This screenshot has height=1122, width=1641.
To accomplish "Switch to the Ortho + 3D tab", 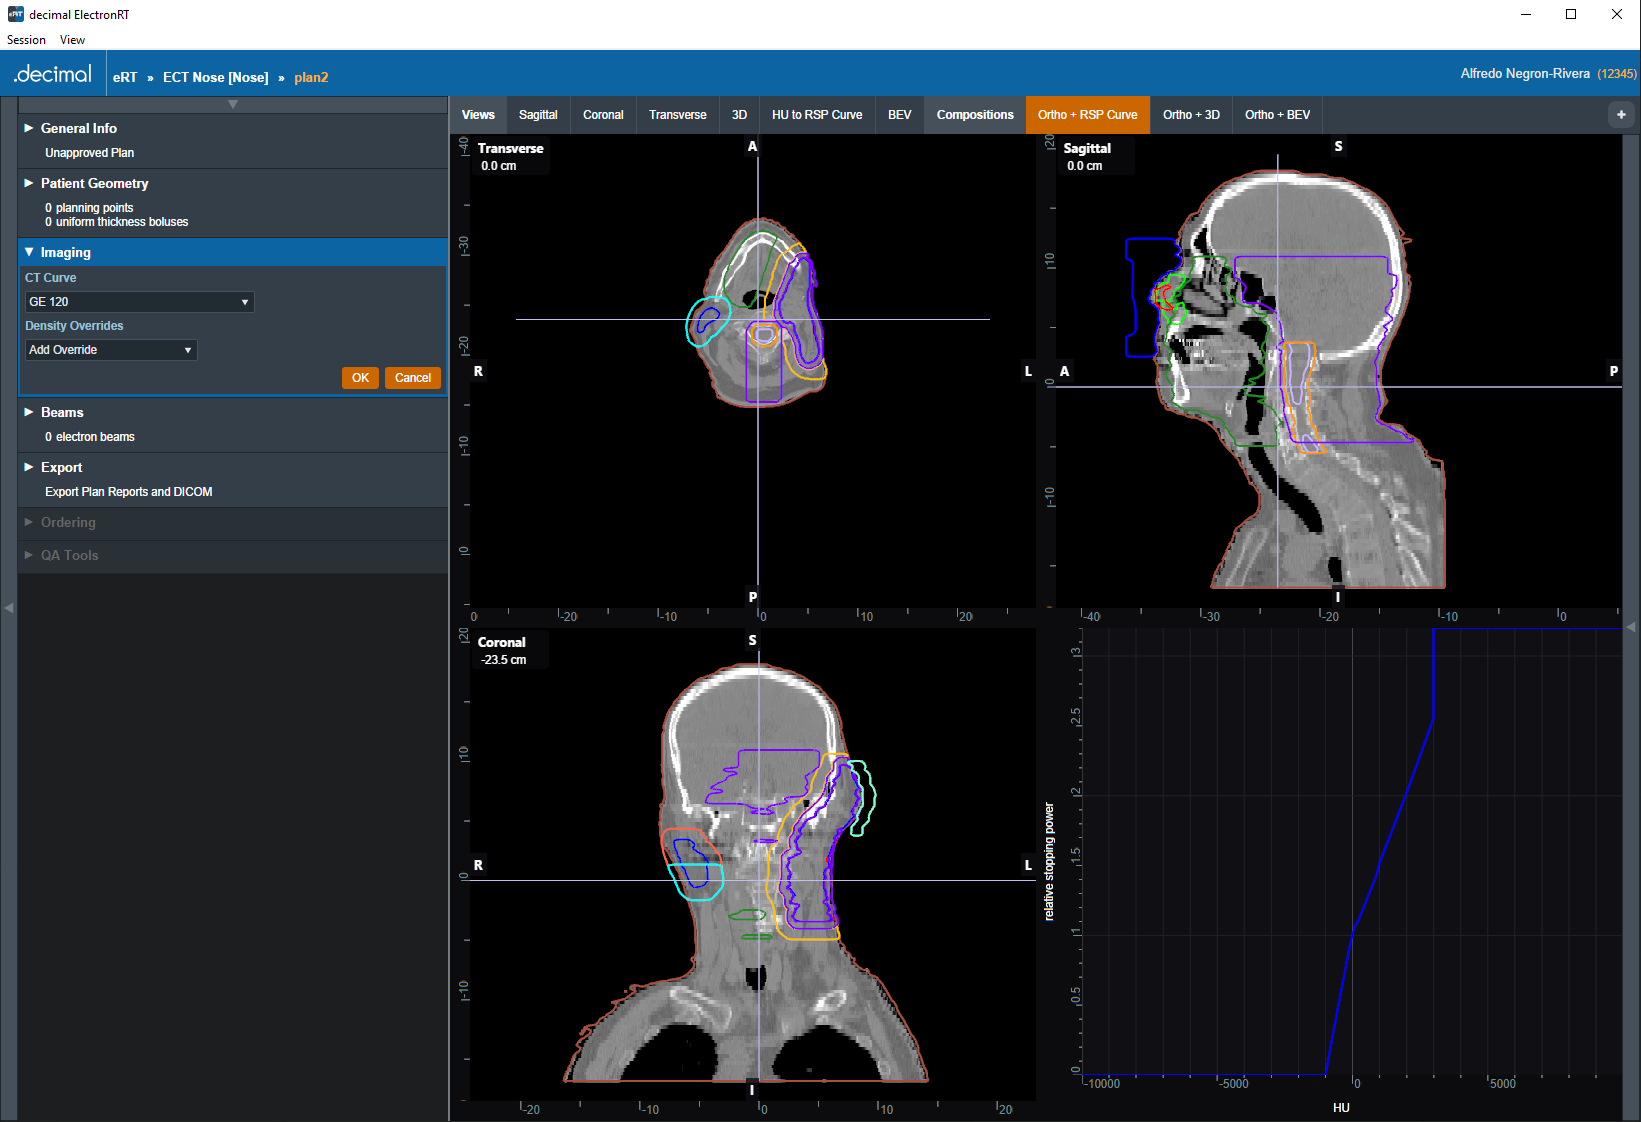I will (1190, 115).
